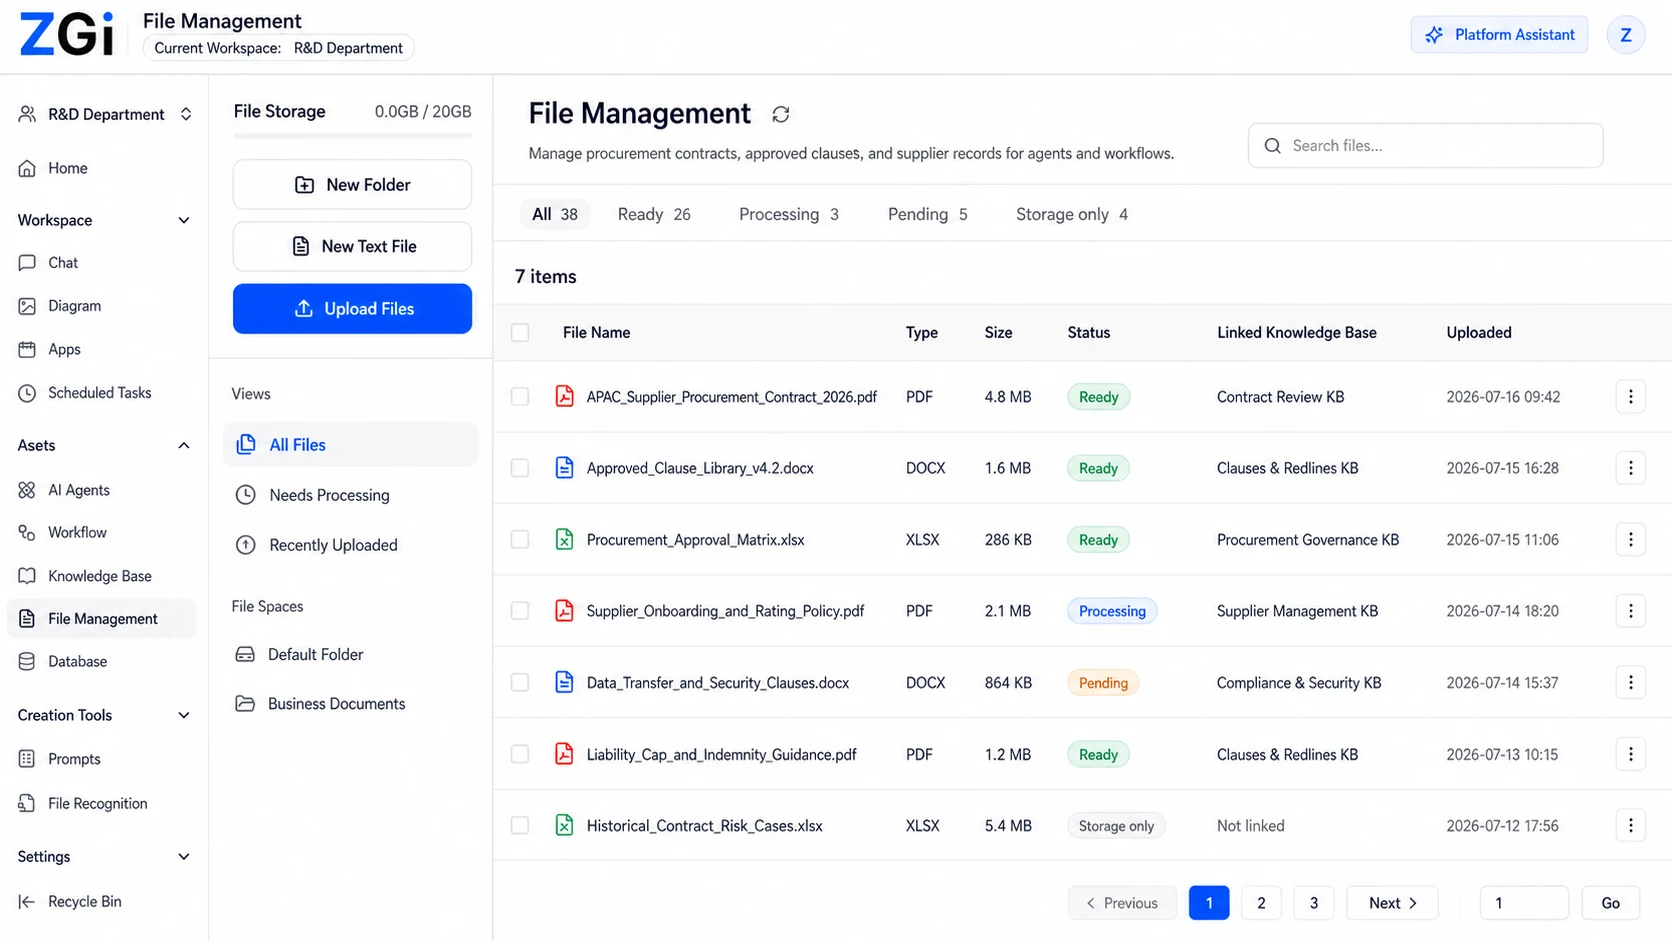This screenshot has width=1672, height=941.
Task: Open Database in the sidebar
Action: pos(77,661)
